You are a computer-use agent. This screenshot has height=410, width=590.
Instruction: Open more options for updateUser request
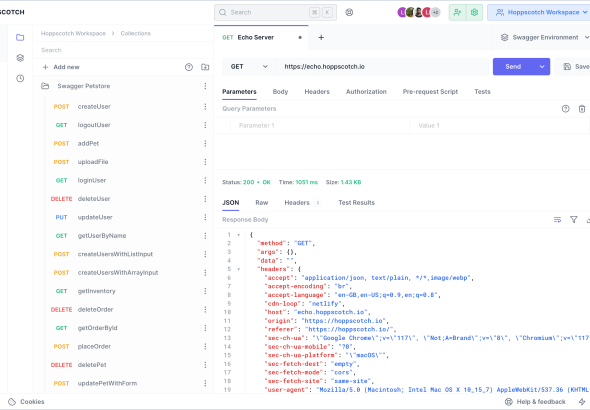(x=205, y=217)
